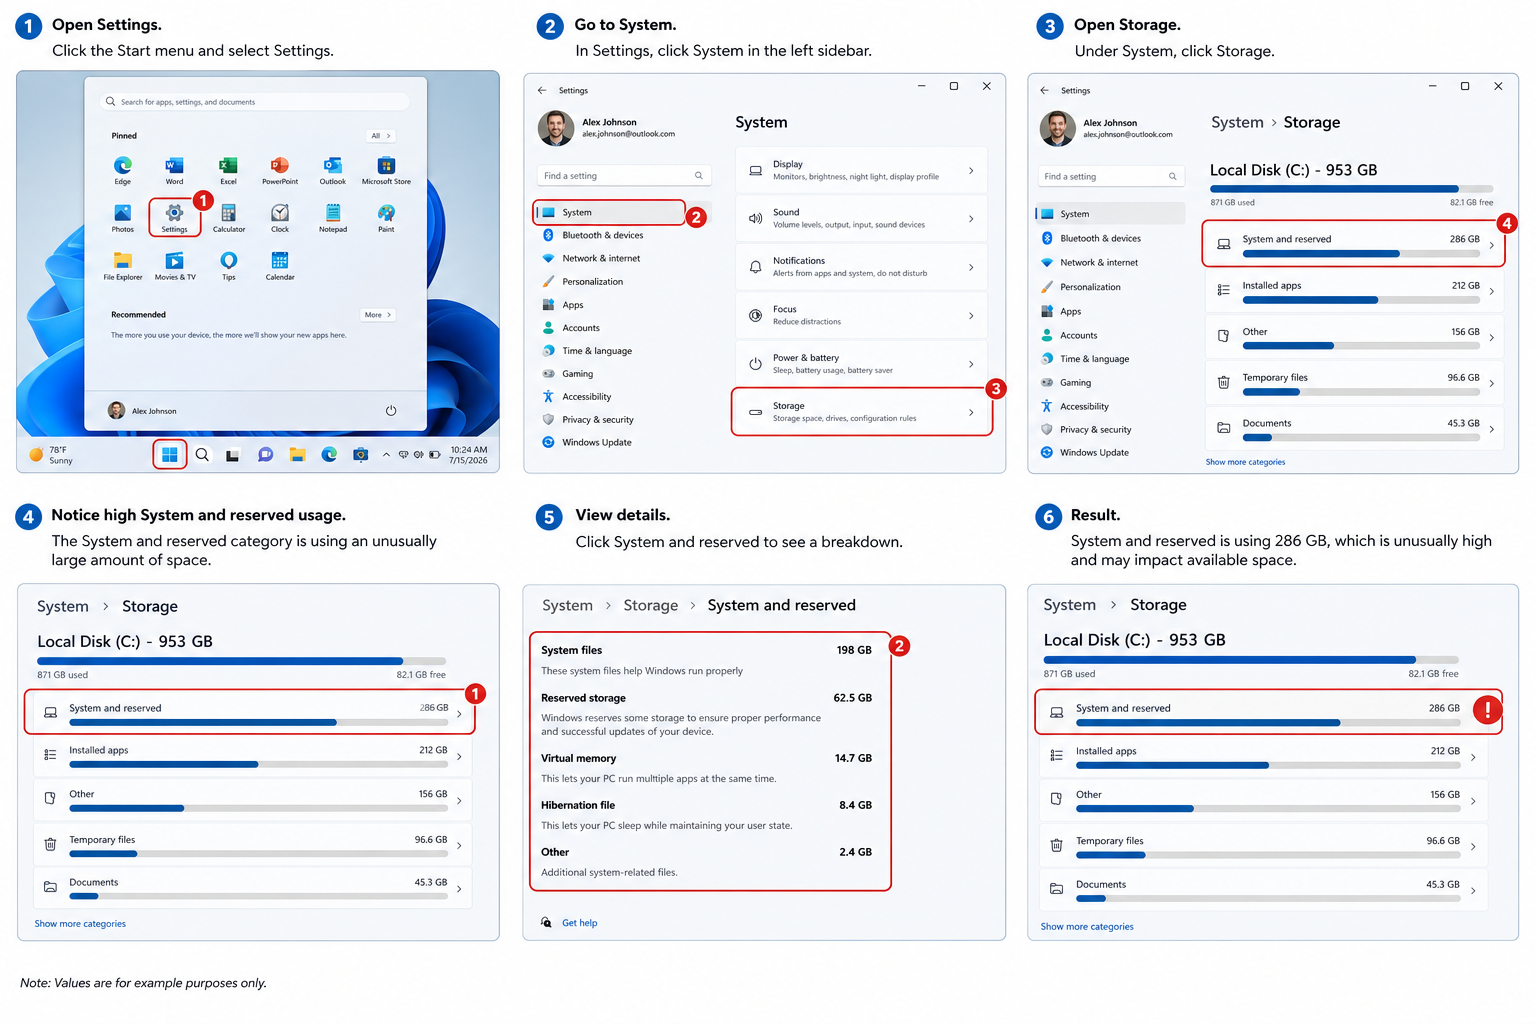The height and width of the screenshot is (1024, 1536).
Task: Expand the All apps button beside Pinned
Action: click(x=380, y=136)
